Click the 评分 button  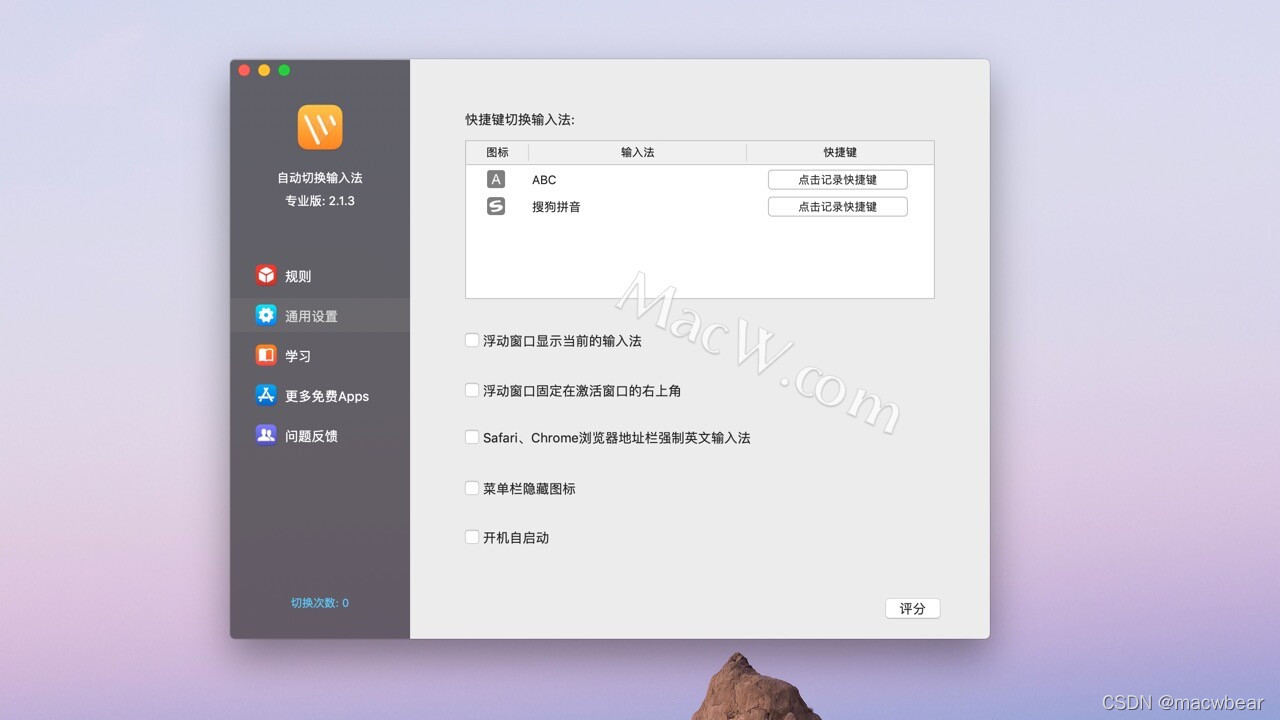tap(912, 608)
